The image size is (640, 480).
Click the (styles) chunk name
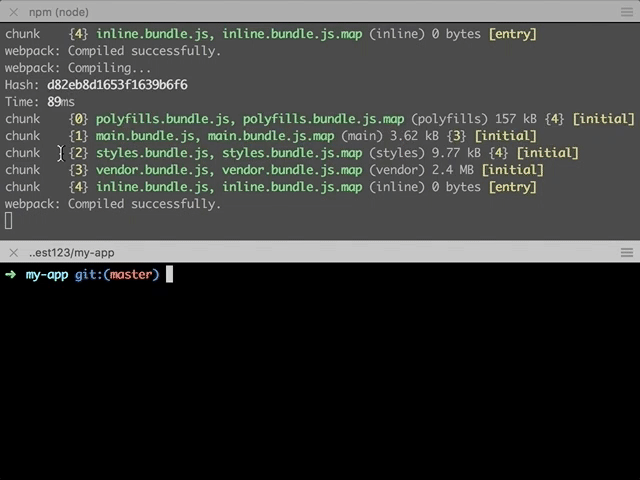(397, 153)
